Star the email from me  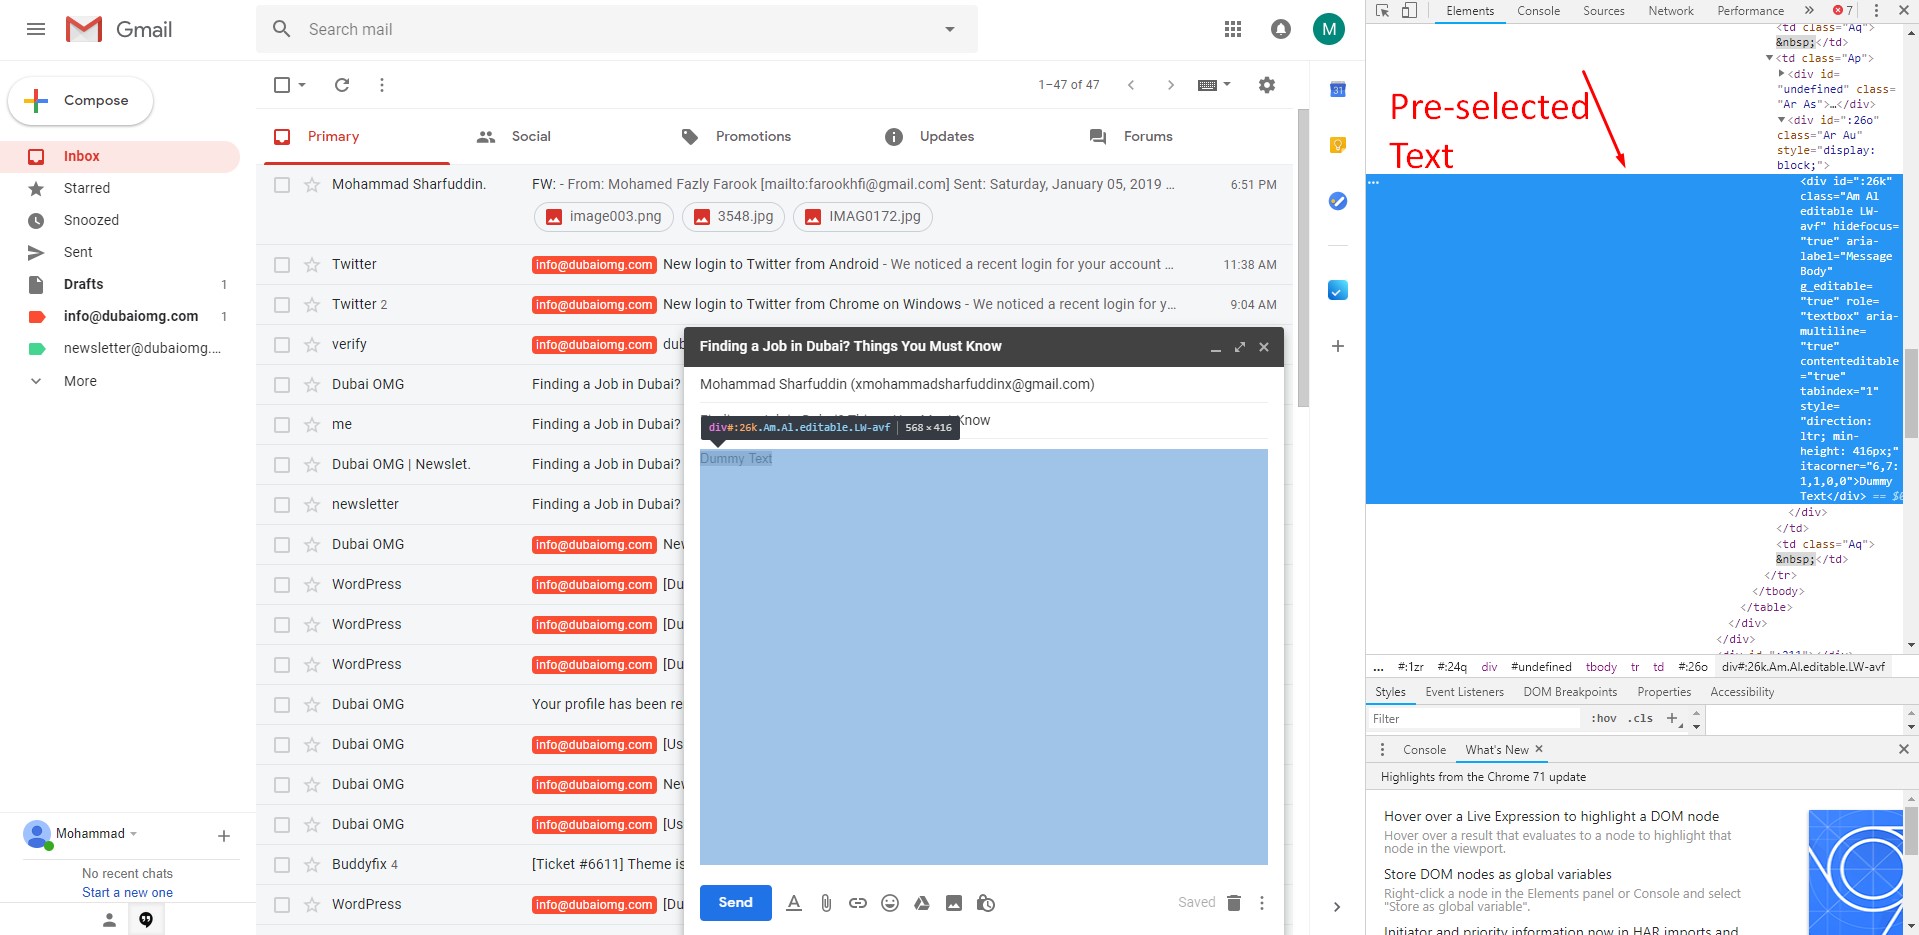pyautogui.click(x=312, y=425)
